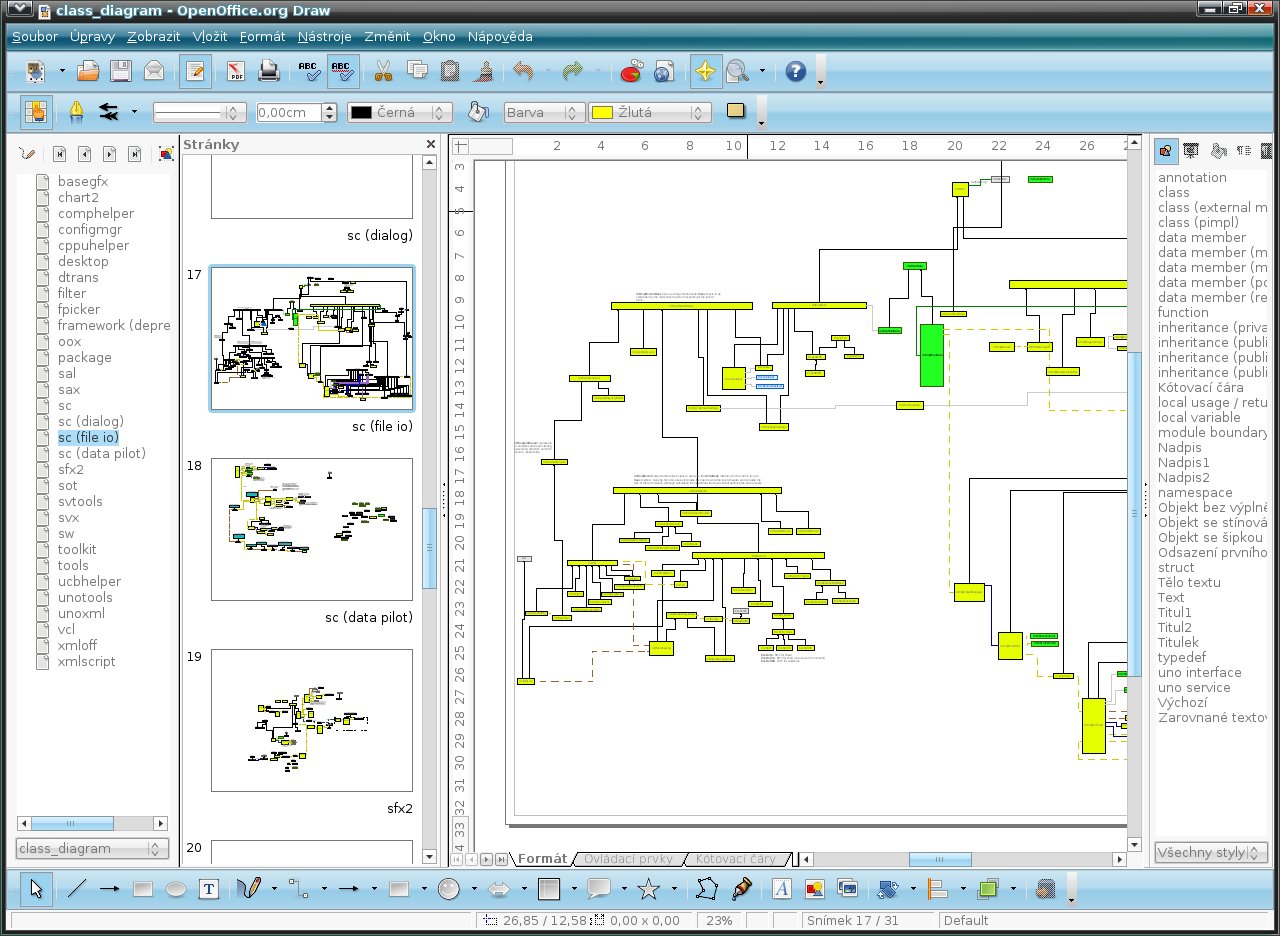The image size is (1280, 936).
Task: Open the Všechny styly filter dropdown
Action: click(1211, 852)
